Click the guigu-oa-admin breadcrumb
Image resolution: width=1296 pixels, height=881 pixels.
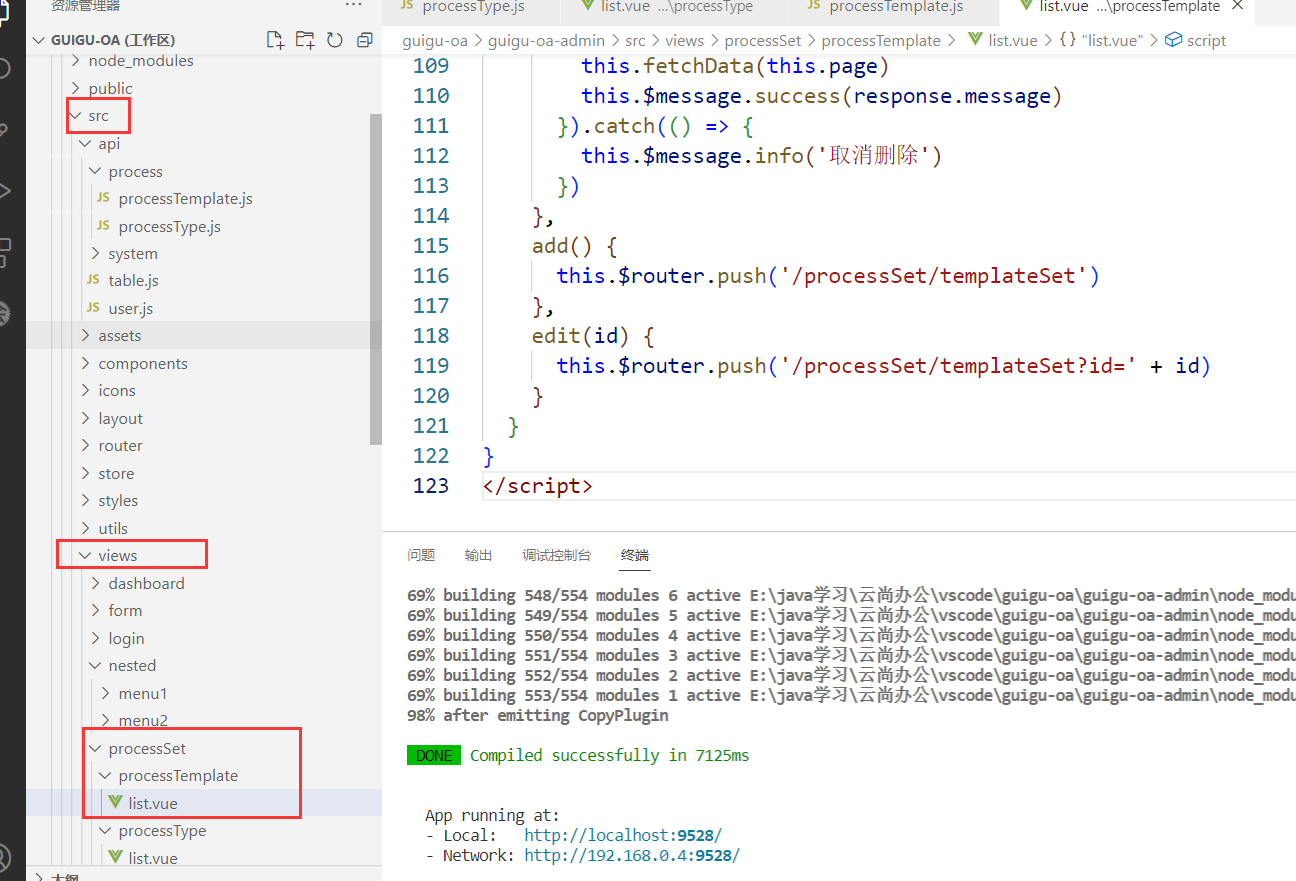click(547, 40)
